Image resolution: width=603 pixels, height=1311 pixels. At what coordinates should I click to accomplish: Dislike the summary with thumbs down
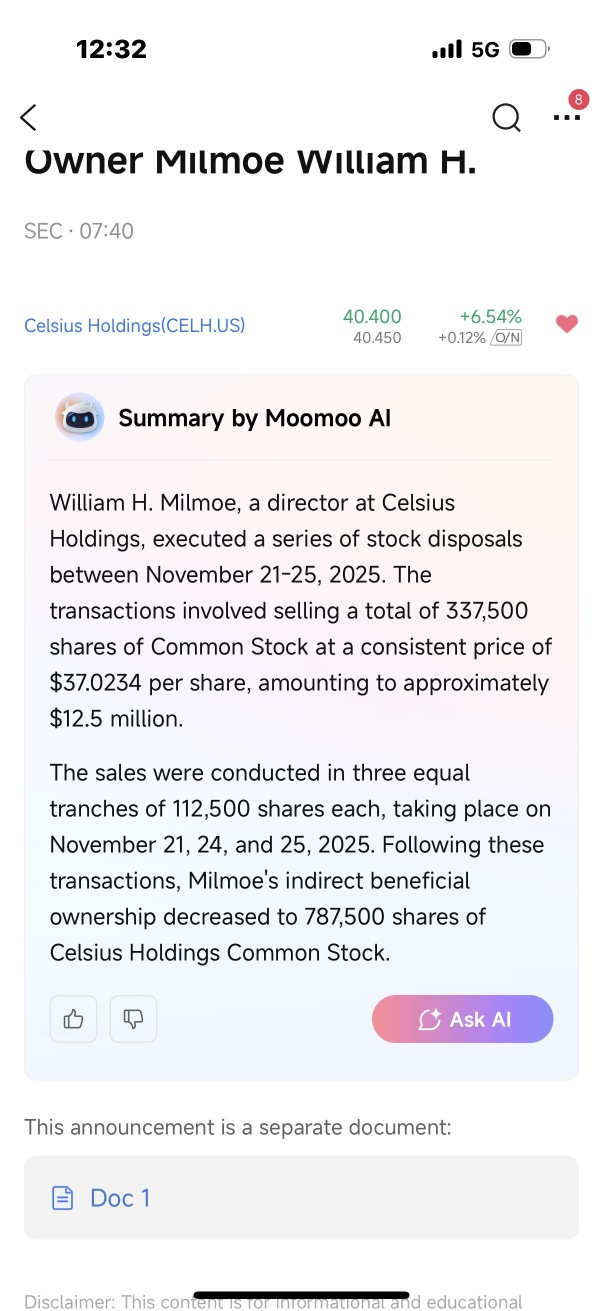pyautogui.click(x=133, y=1019)
